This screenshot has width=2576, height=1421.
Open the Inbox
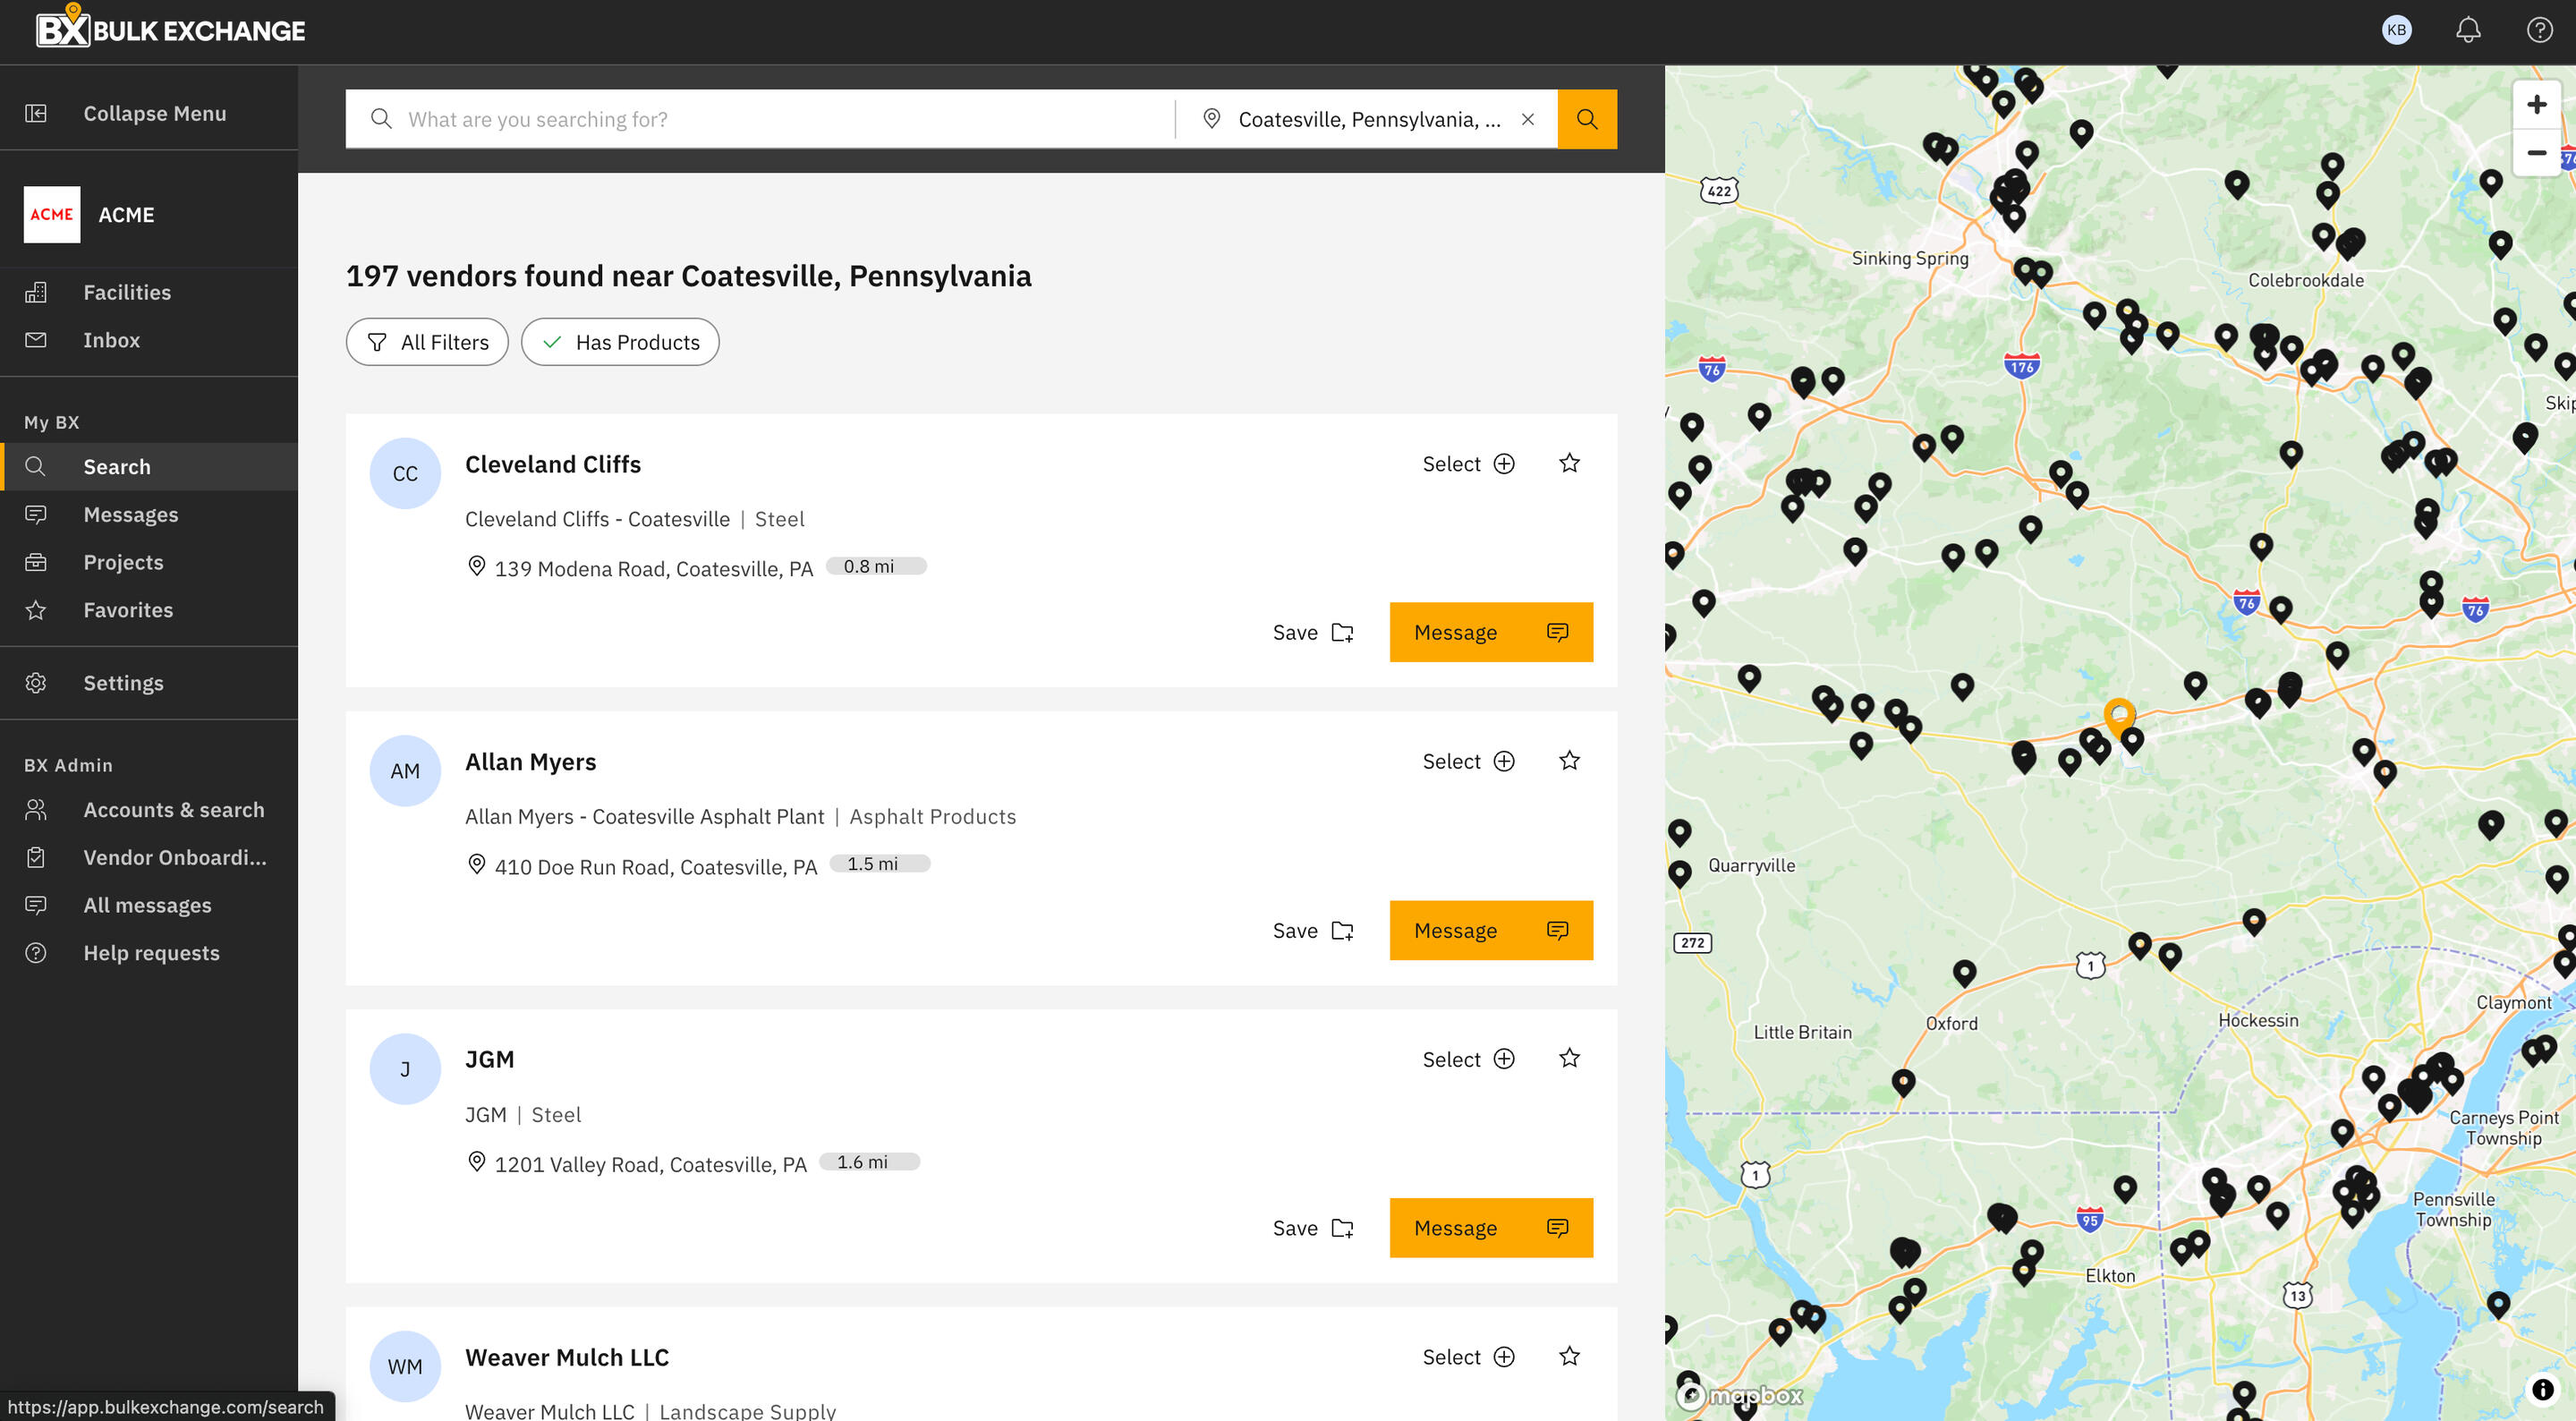149,340
